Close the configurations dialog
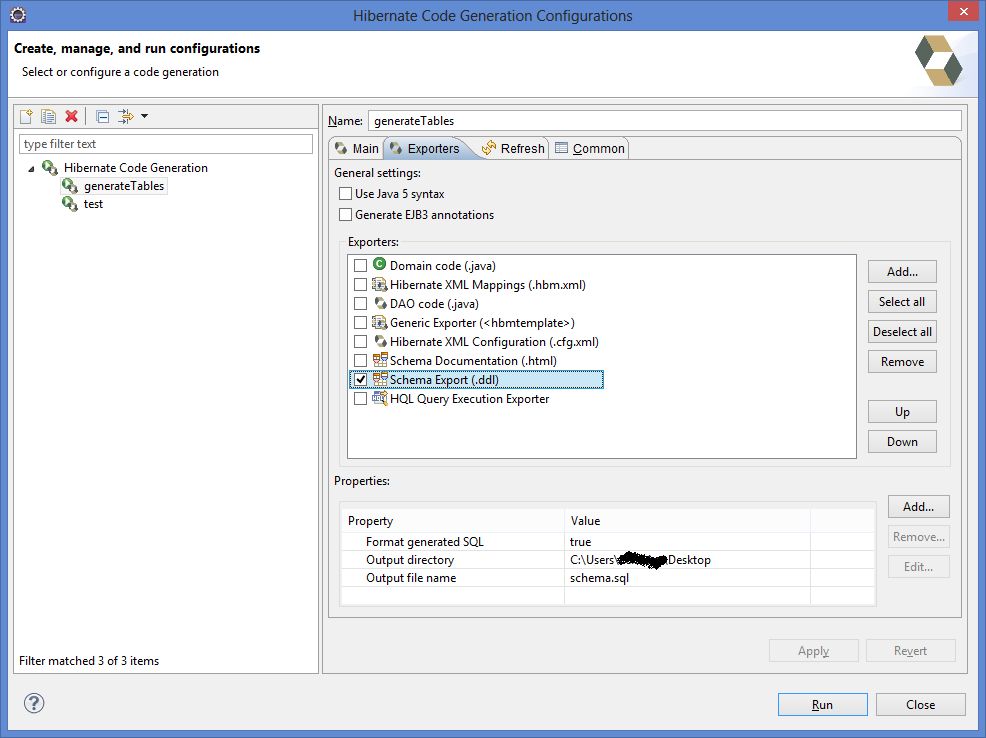The height and width of the screenshot is (738, 986). coord(920,705)
